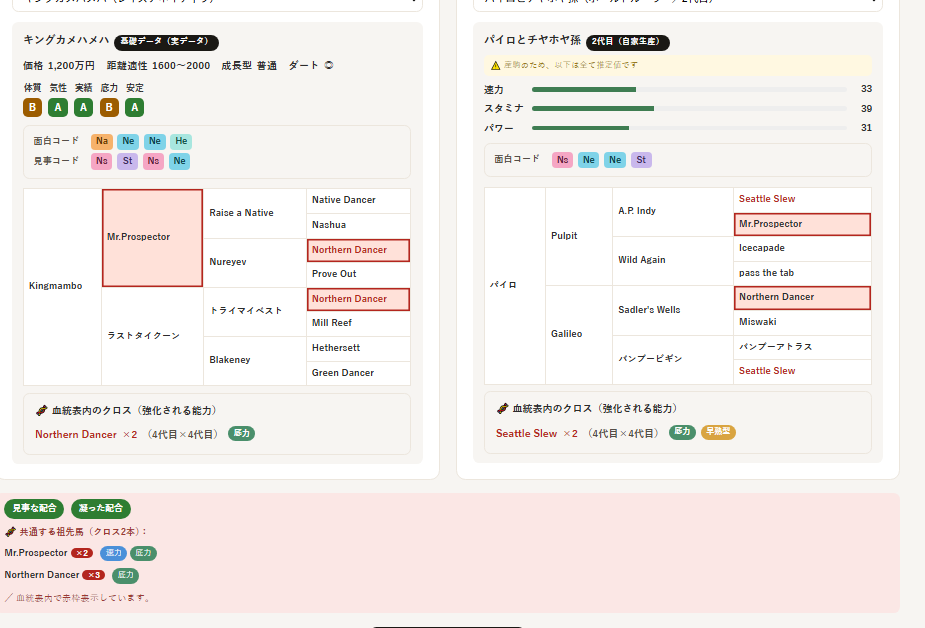Select the ラストタイクーン pedigree cell
The width and height of the screenshot is (925, 628).
(152, 336)
